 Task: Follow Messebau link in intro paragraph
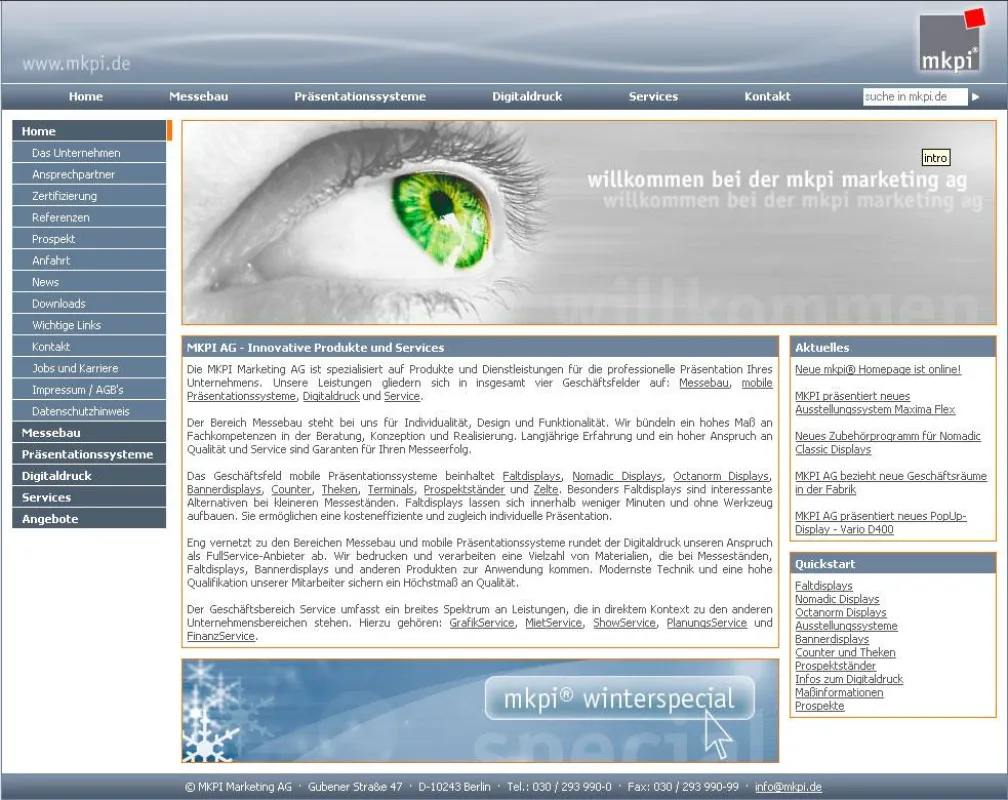pos(704,383)
